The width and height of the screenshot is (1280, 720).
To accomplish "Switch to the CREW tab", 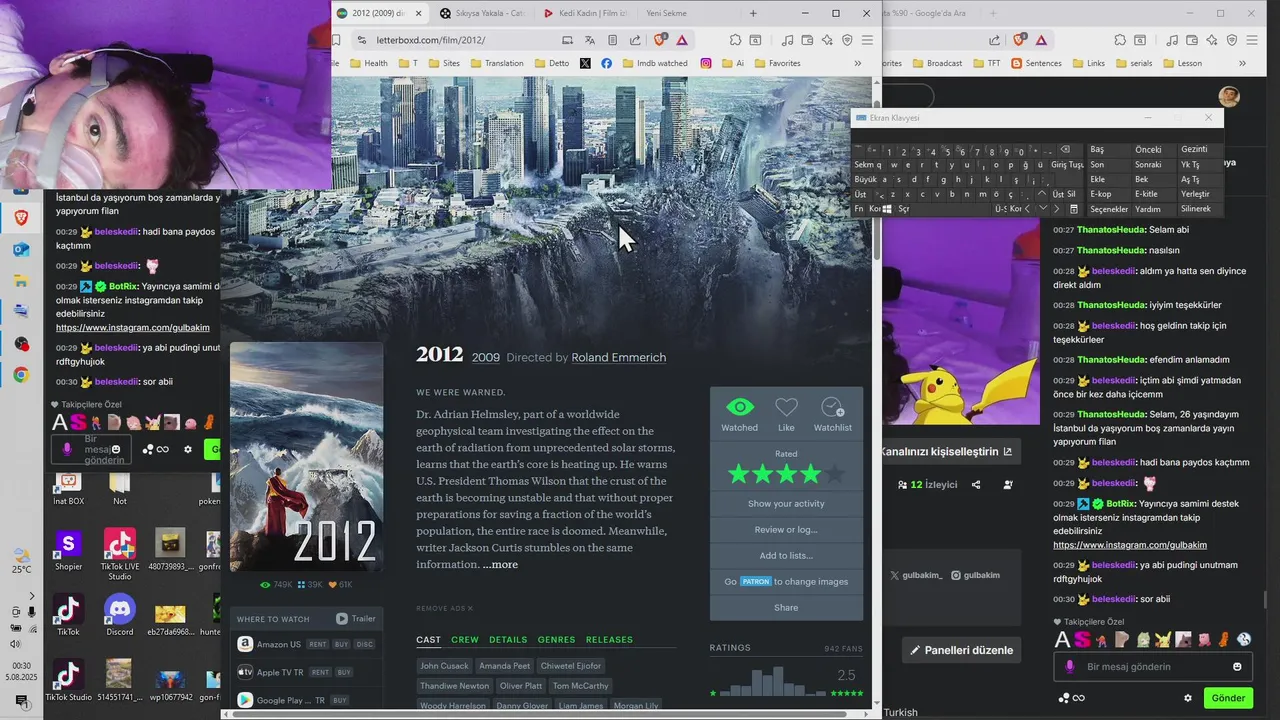I will [x=465, y=640].
